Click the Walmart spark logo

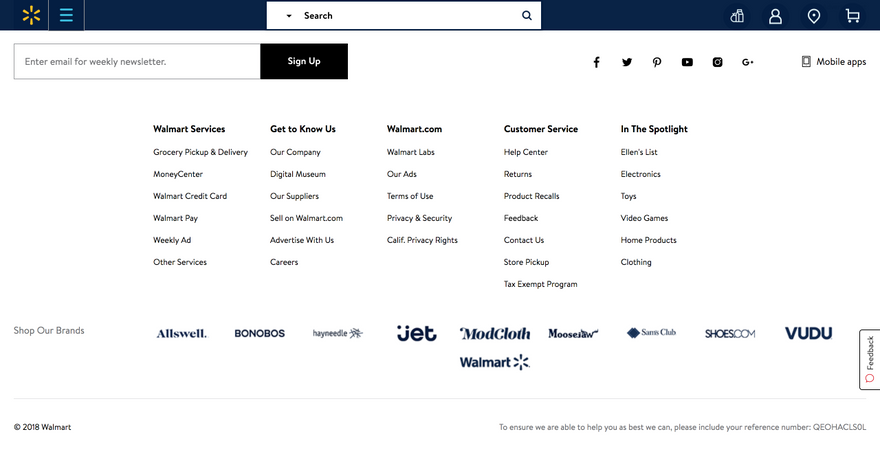click(x=31, y=15)
